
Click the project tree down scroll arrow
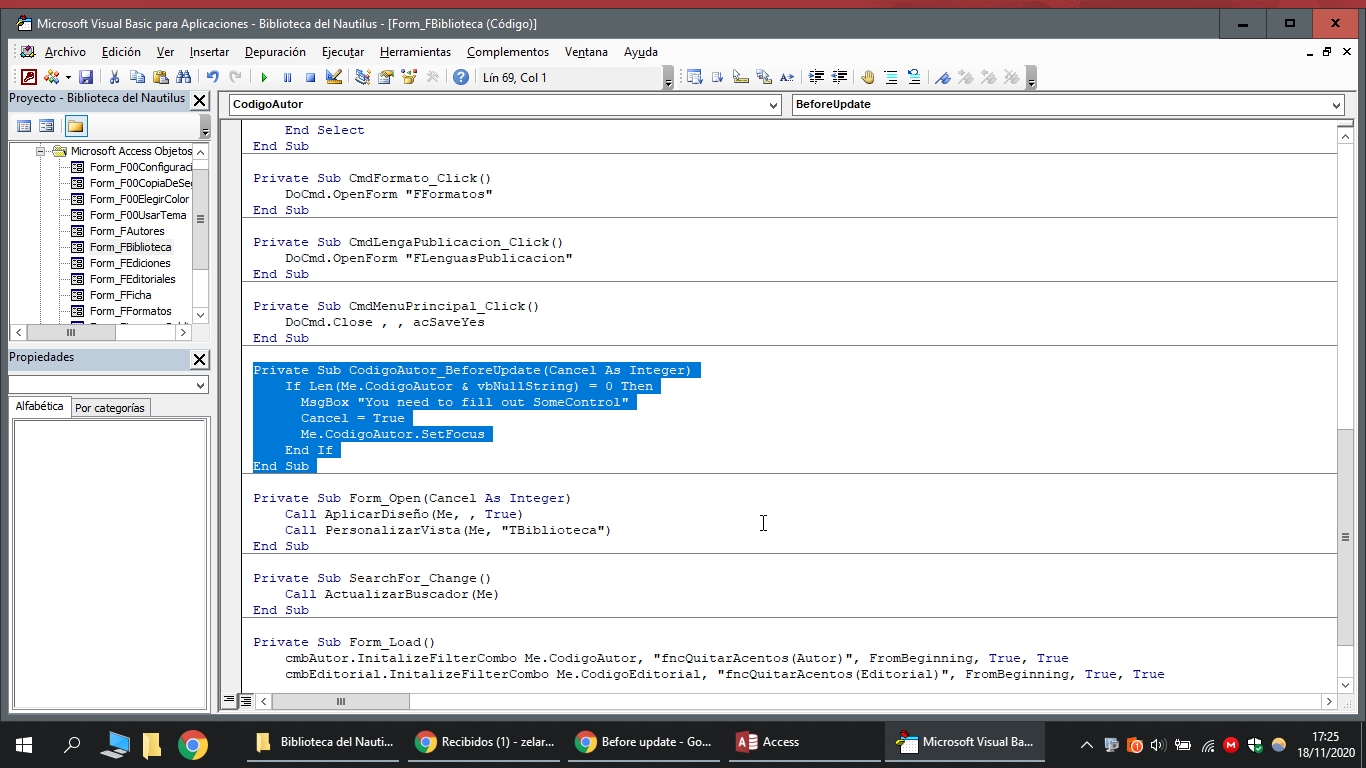coord(200,315)
